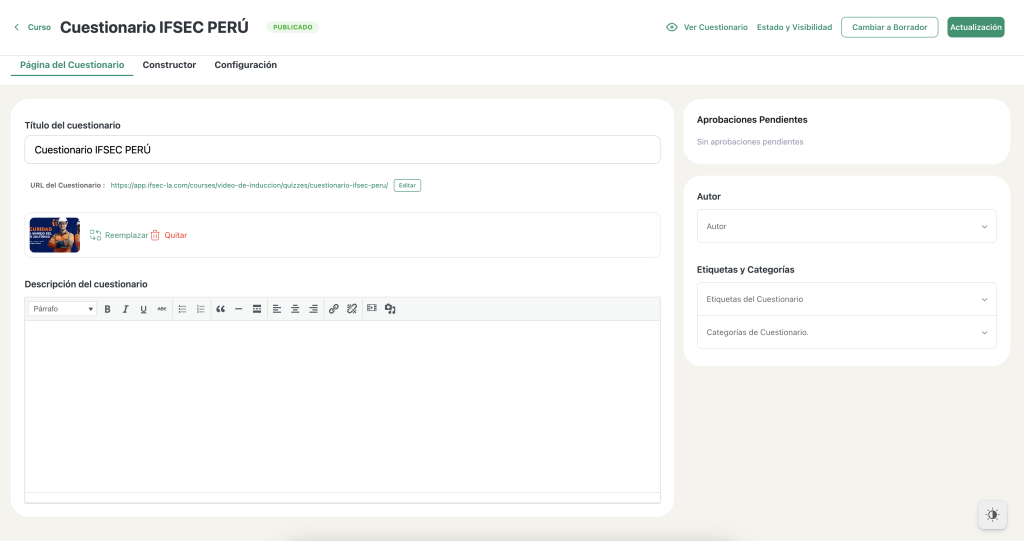Click Editar button next to quiz URL
This screenshot has height=541, width=1024.
[407, 186]
